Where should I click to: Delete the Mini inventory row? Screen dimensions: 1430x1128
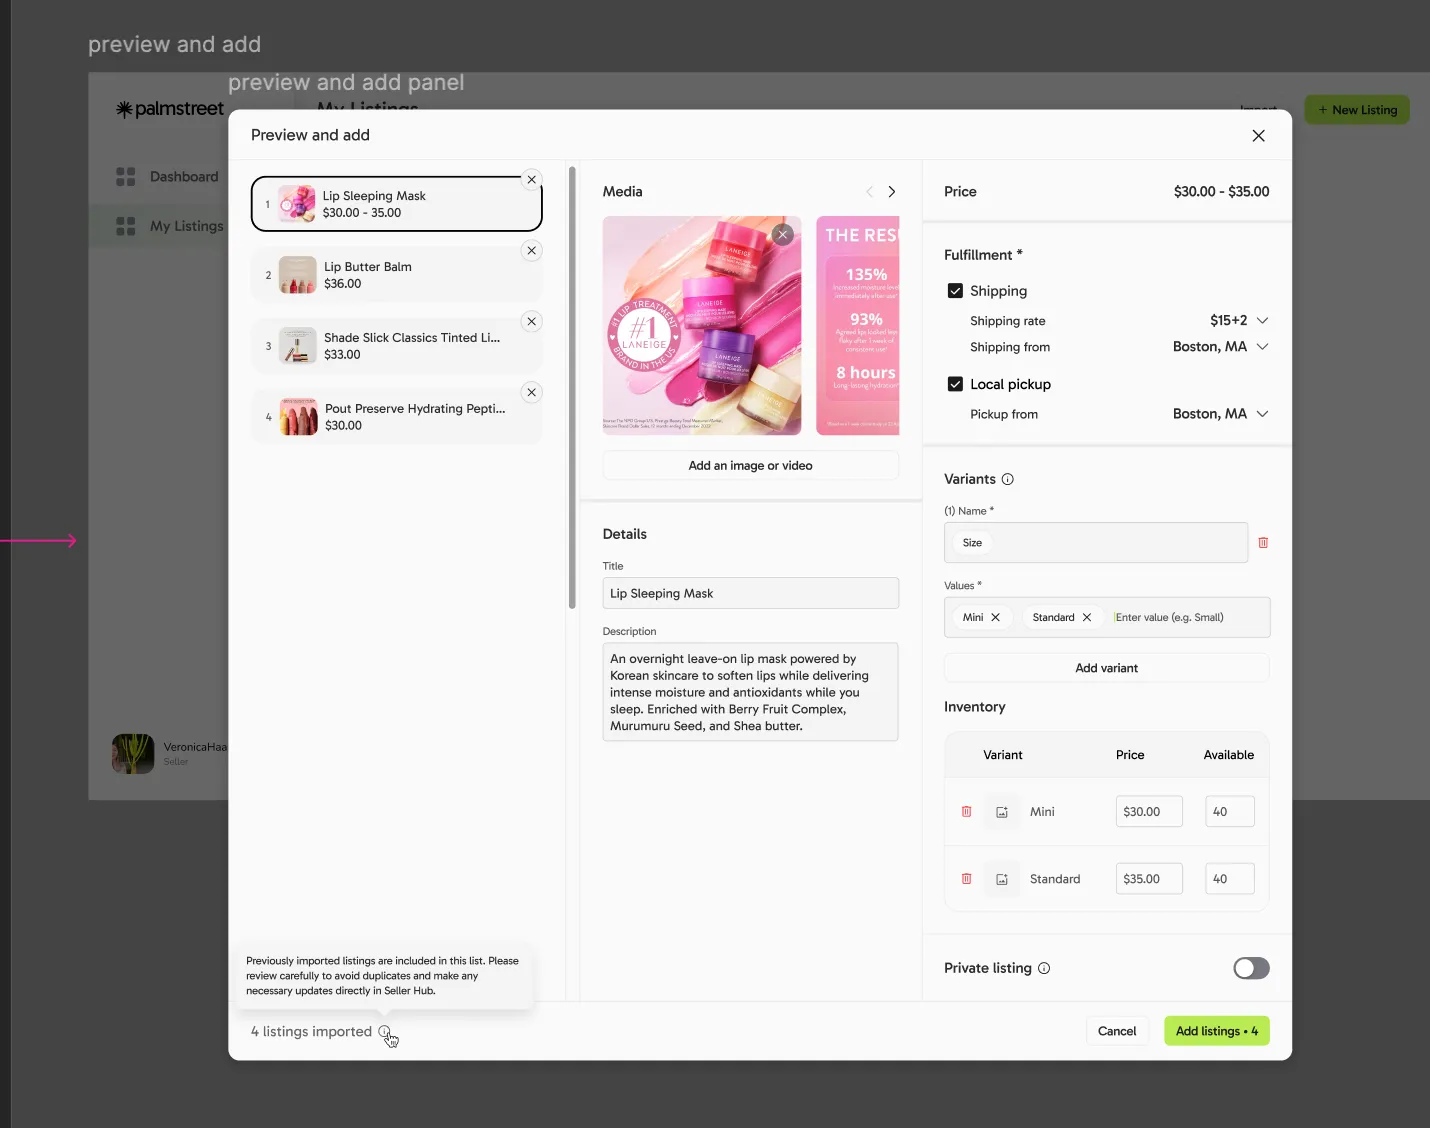(966, 812)
